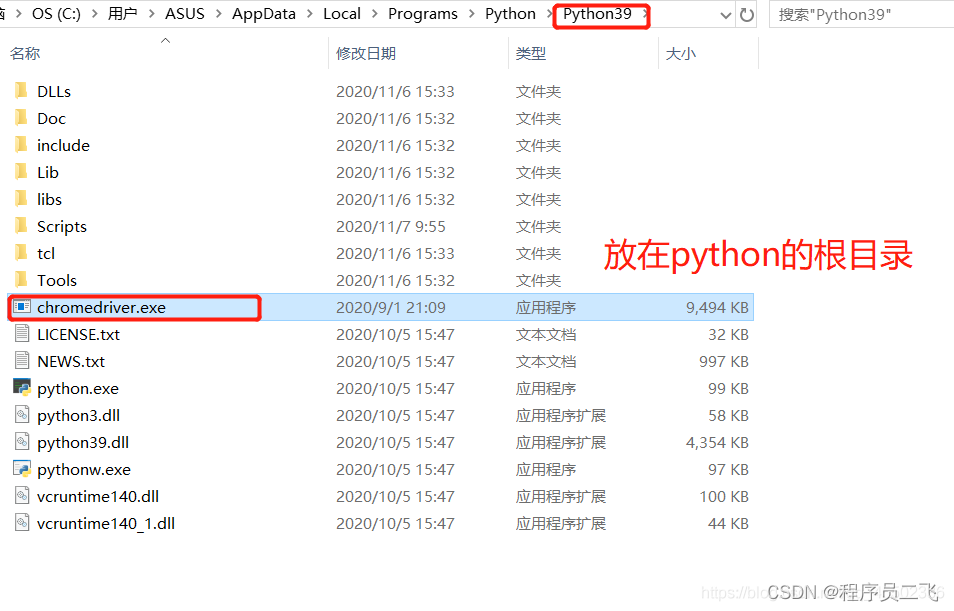Expand the chevron after 用户 breadcrumb
Viewport: 954px width, 611px height.
151,14
